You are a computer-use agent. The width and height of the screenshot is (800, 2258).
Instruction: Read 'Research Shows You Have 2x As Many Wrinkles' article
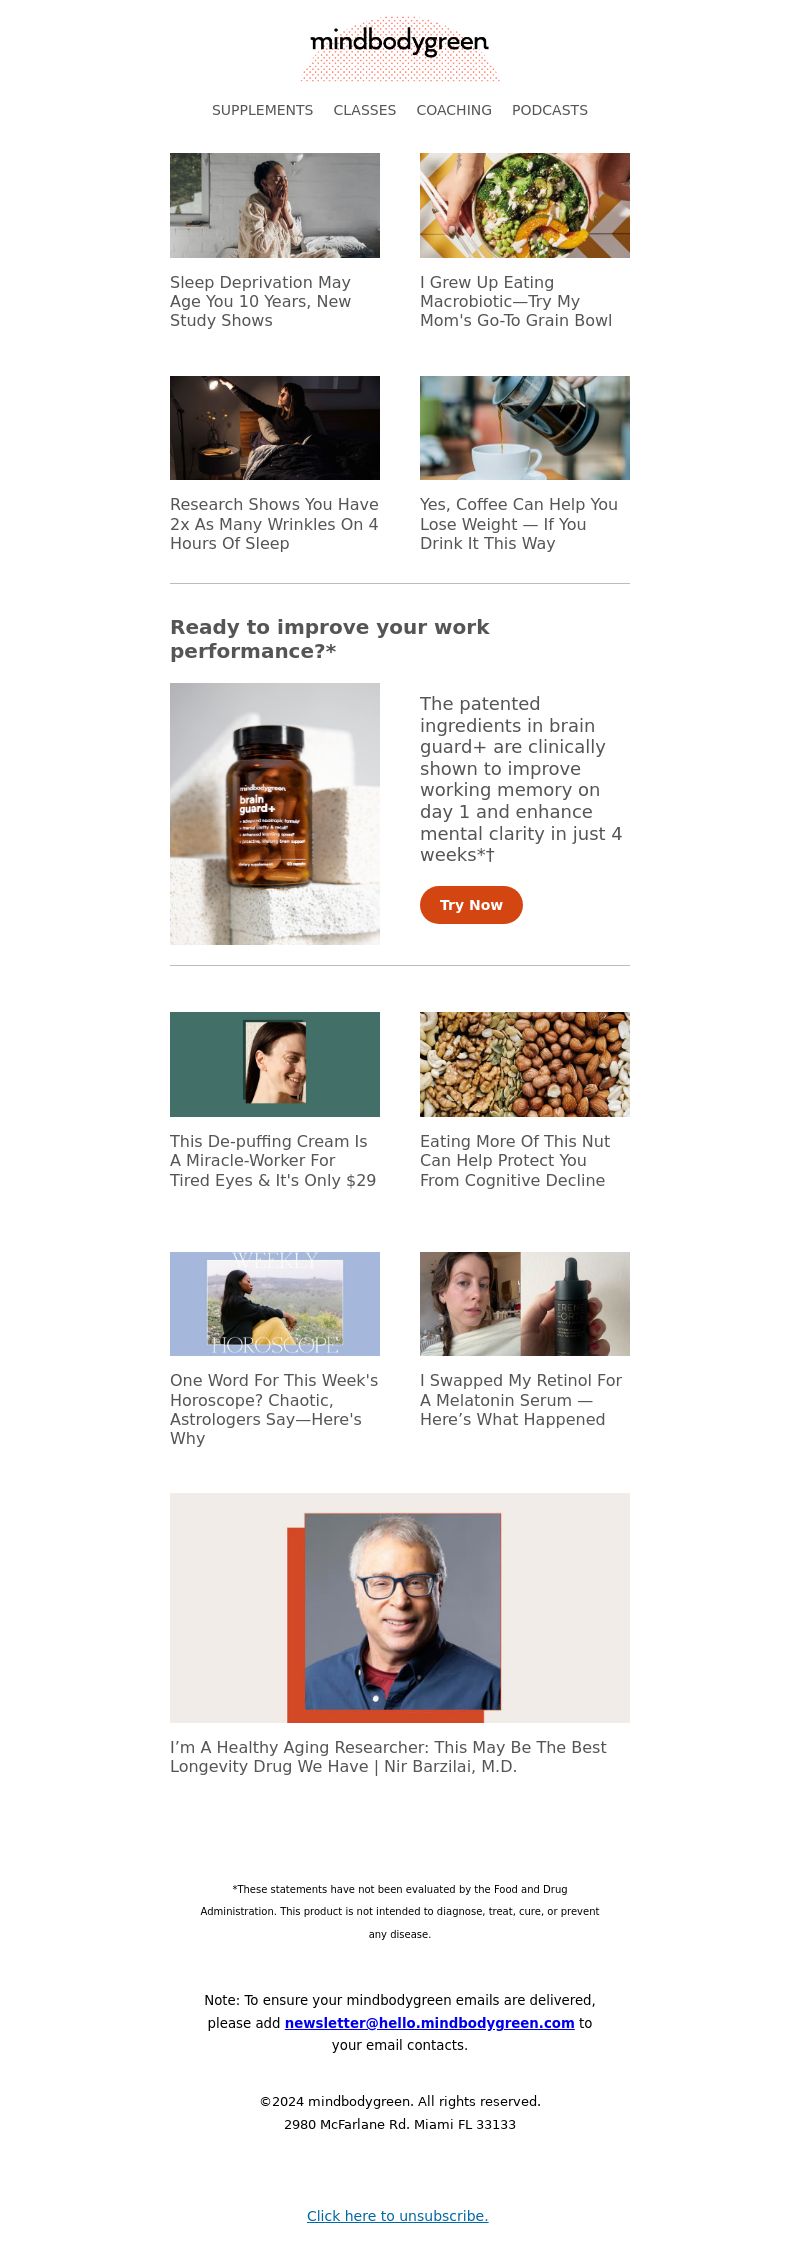(274, 524)
